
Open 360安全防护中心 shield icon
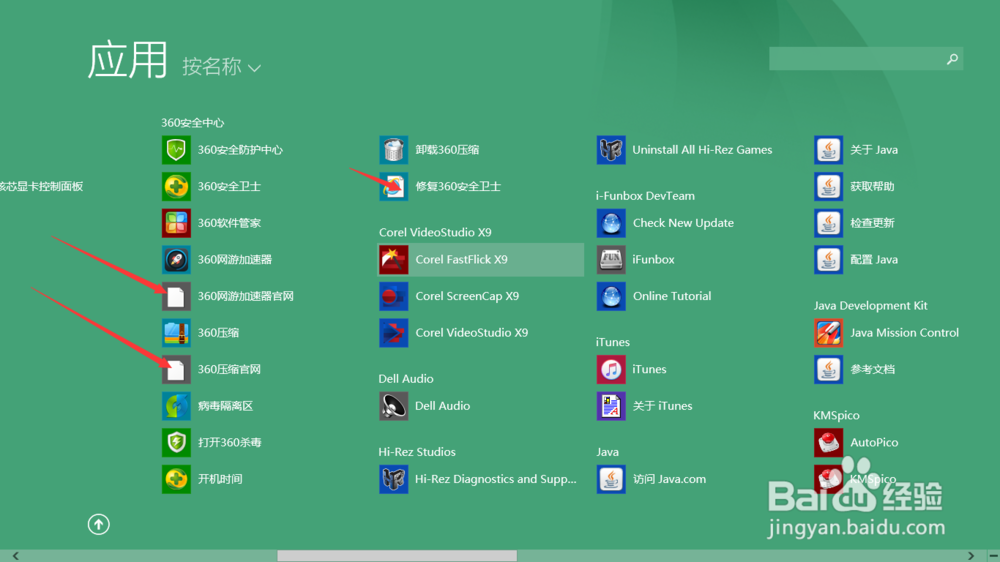(176, 150)
